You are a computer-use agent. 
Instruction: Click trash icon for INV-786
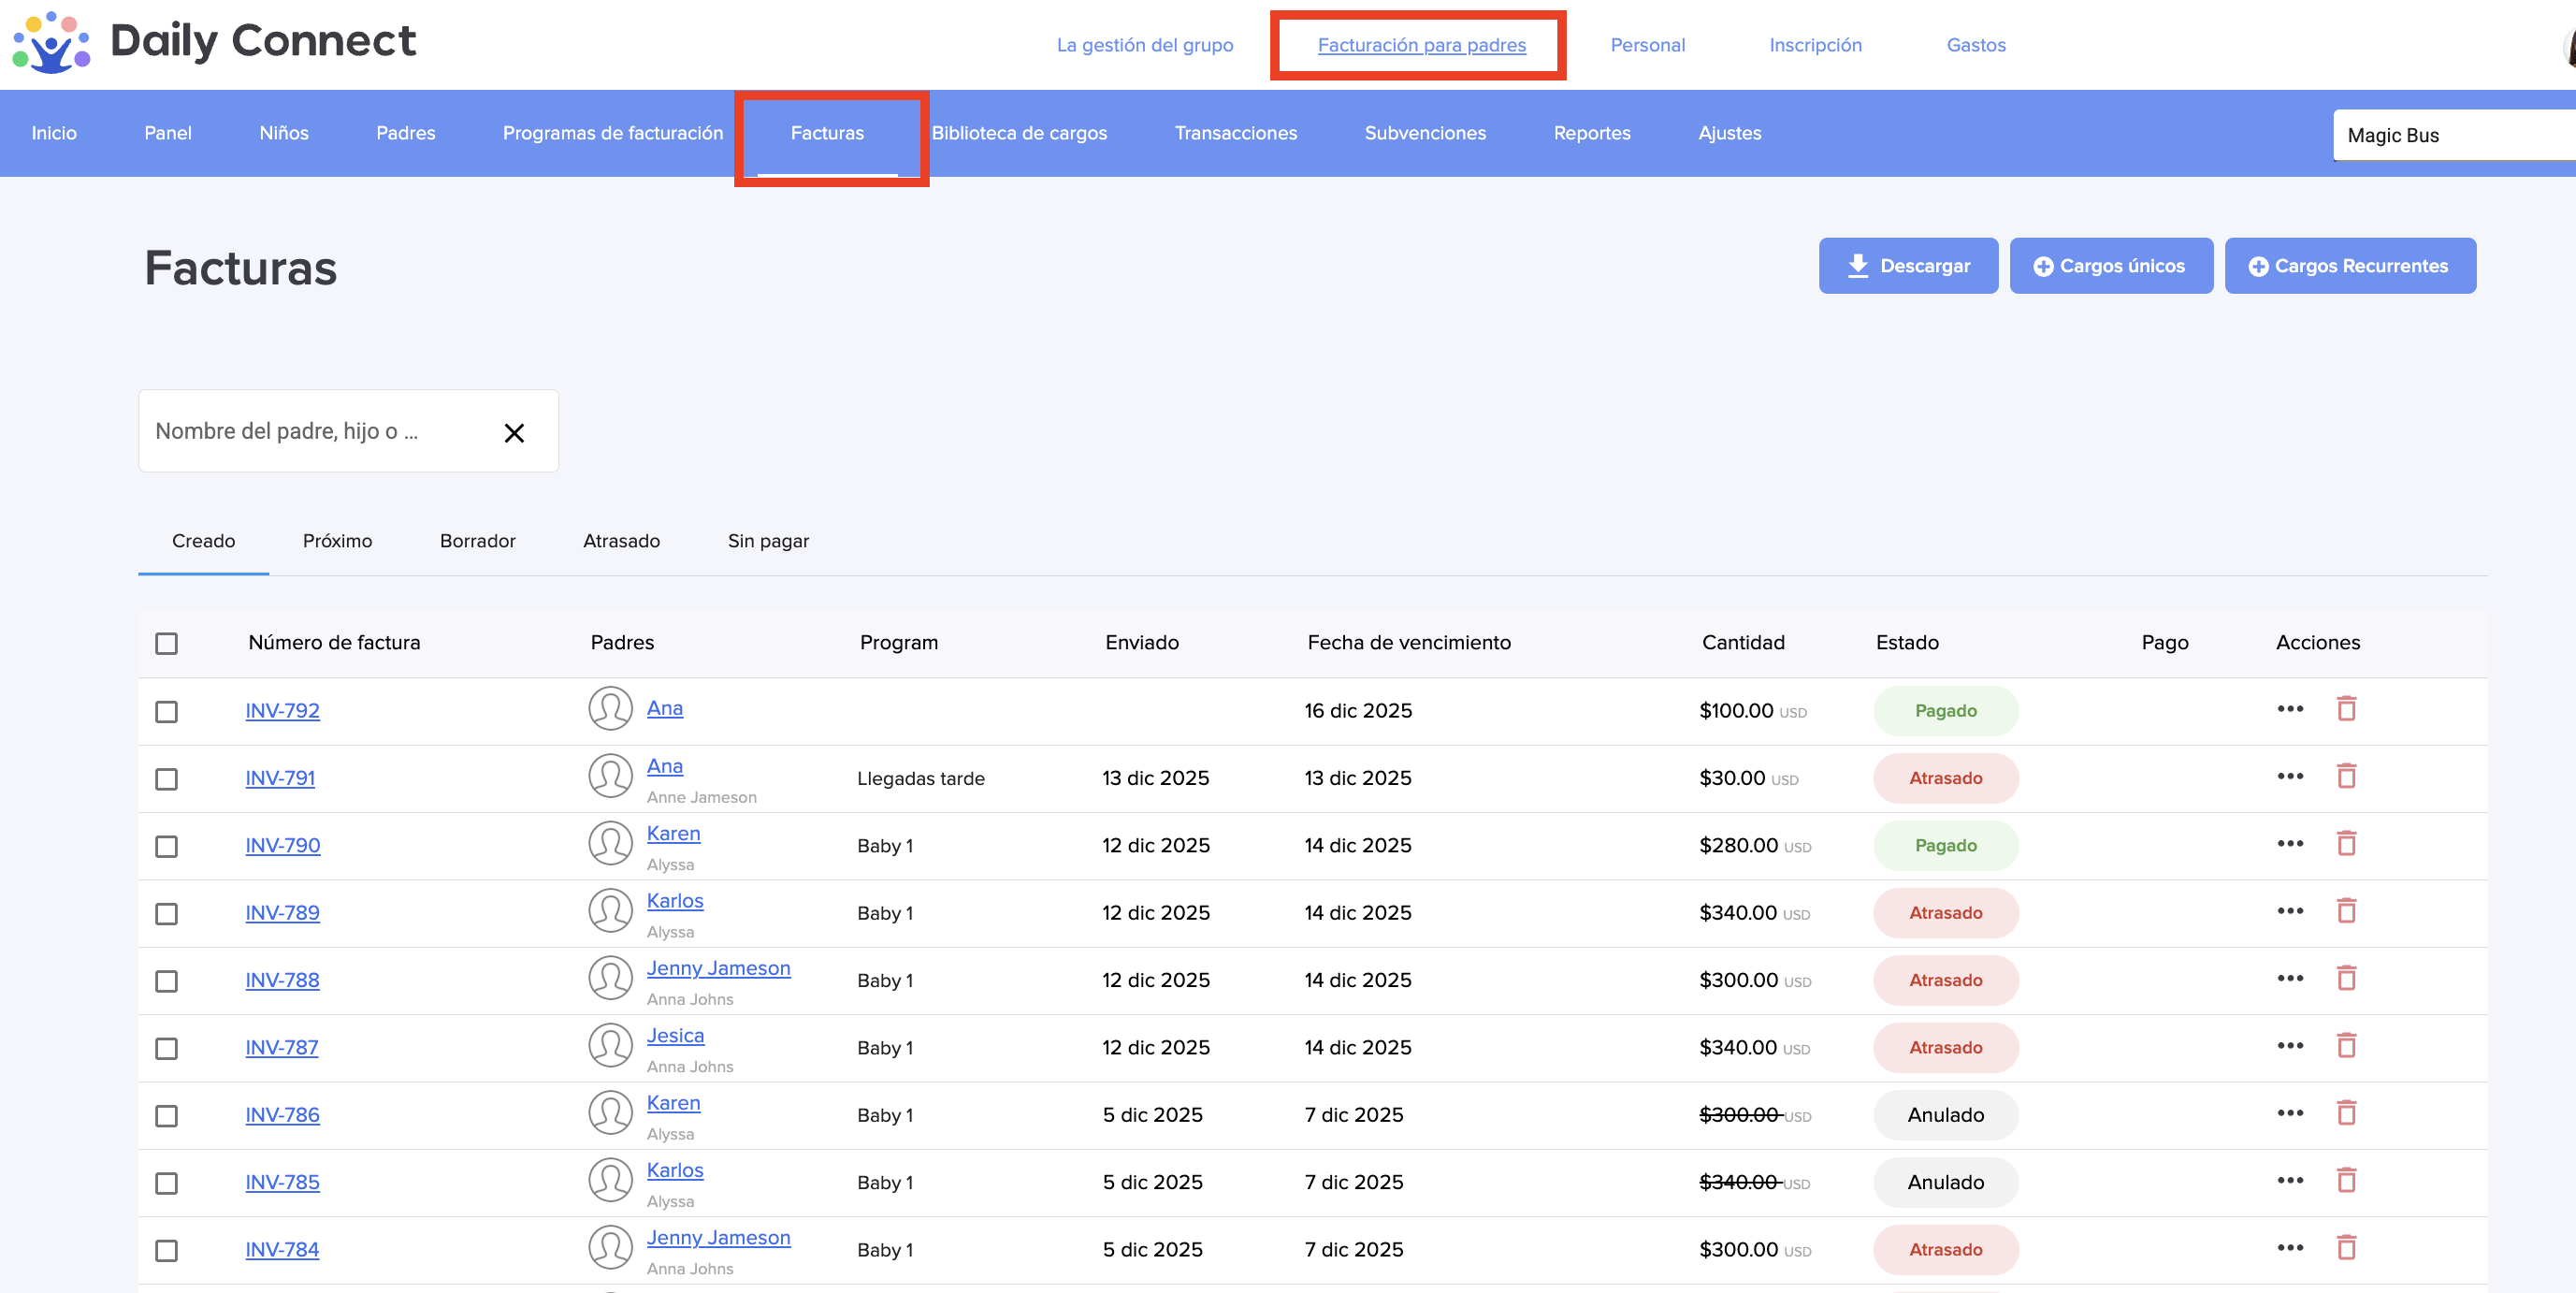2346,1113
